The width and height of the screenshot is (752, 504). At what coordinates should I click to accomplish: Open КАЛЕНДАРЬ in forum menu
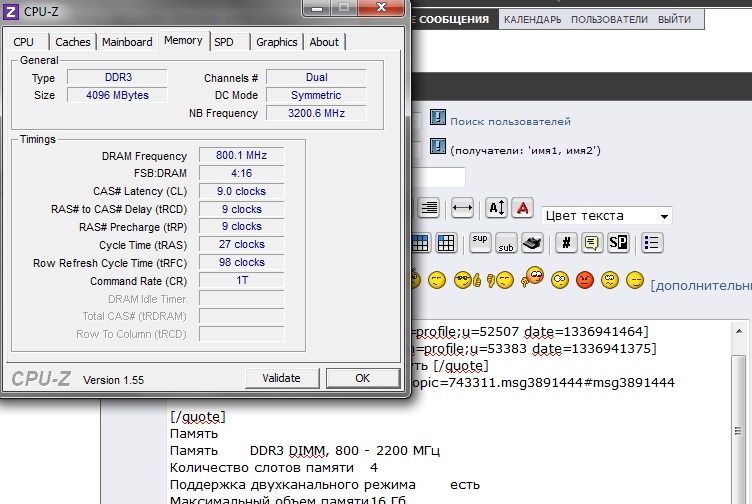click(x=532, y=20)
